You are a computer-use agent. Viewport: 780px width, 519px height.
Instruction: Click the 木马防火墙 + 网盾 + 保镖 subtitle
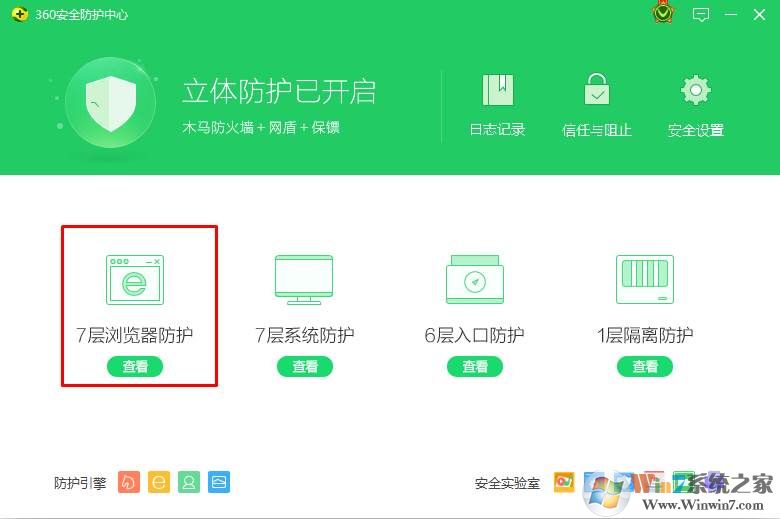(x=261, y=128)
